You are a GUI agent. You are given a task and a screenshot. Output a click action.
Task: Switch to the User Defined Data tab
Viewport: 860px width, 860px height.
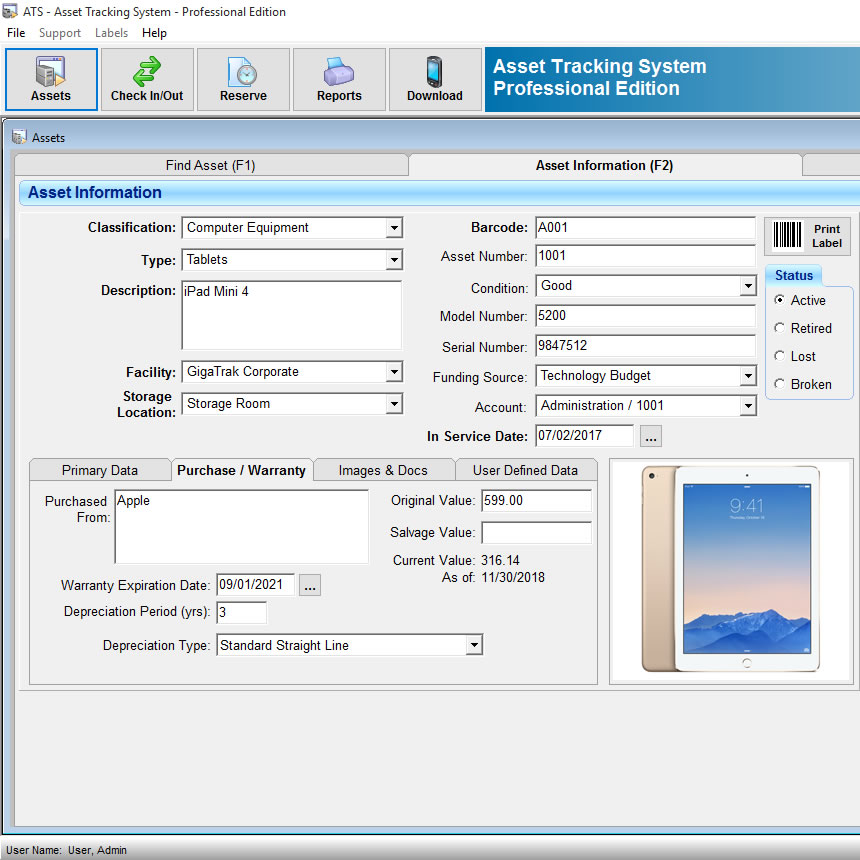(525, 470)
